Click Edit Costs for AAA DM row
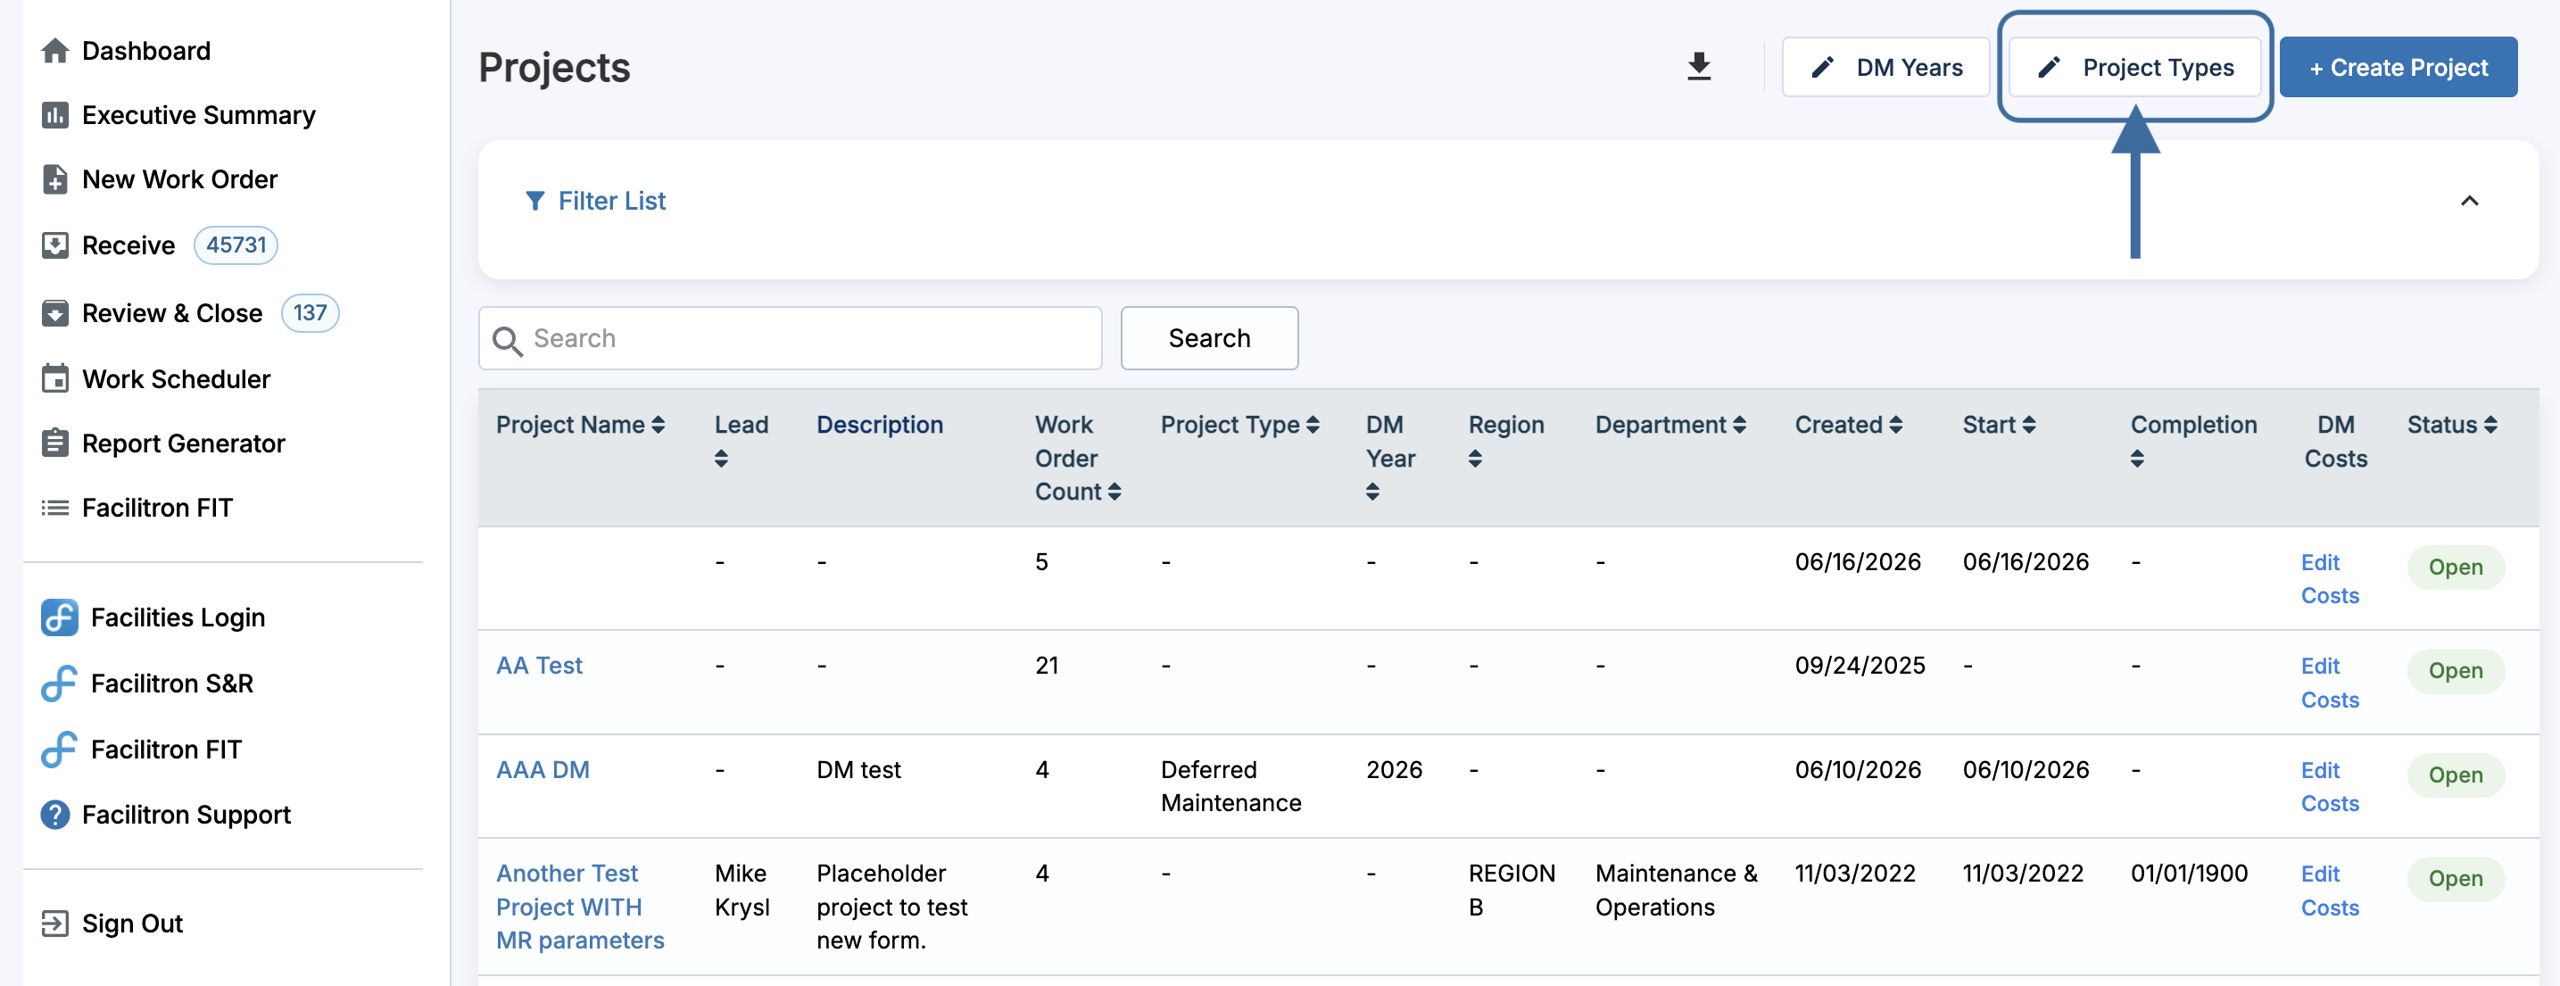The height and width of the screenshot is (986, 2560). point(2329,787)
